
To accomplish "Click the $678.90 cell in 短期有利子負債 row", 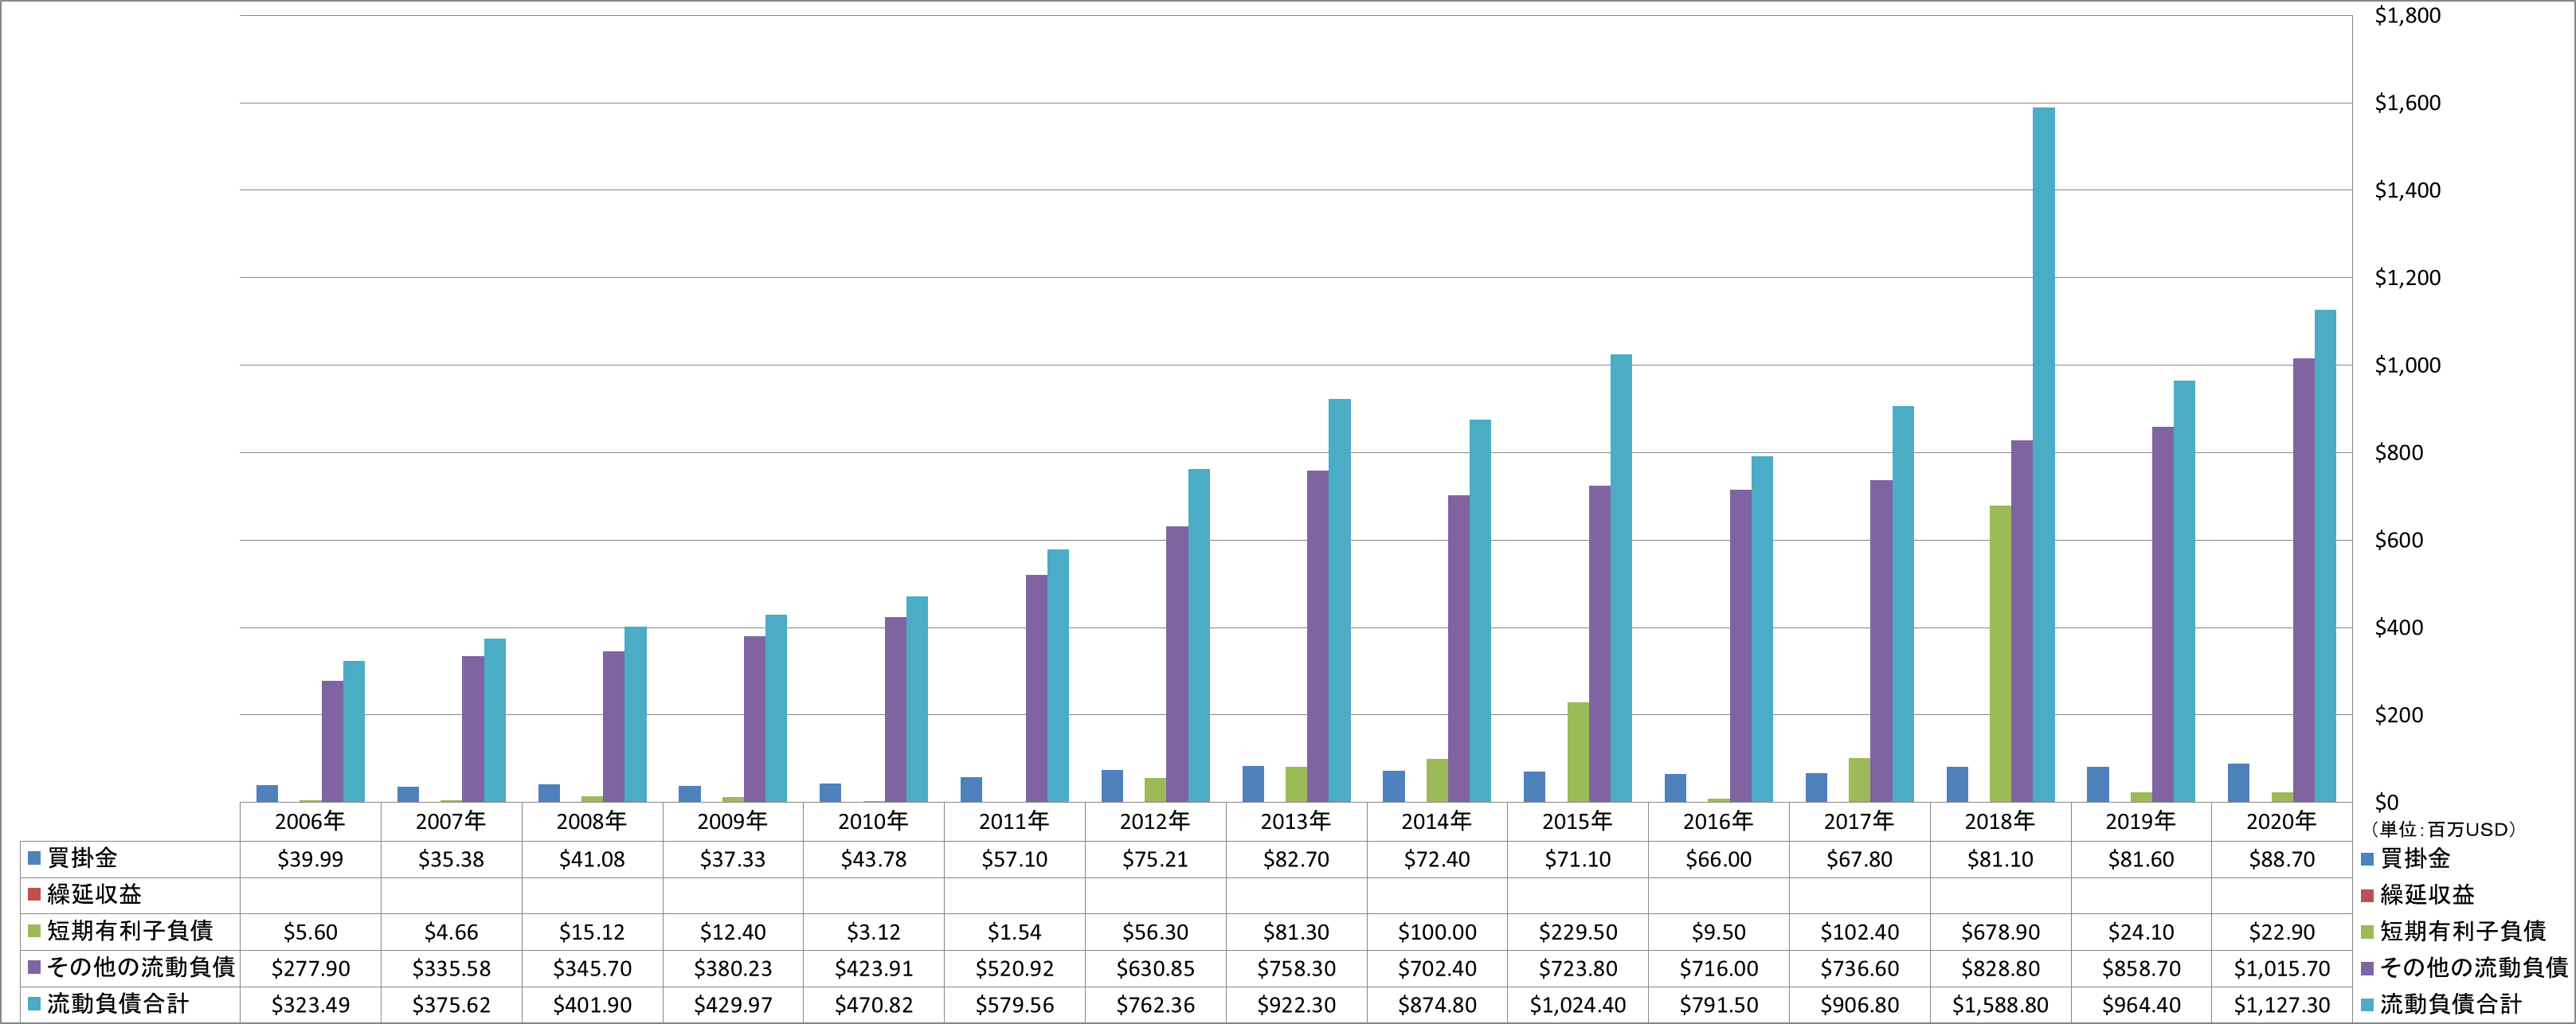I will (2000, 932).
